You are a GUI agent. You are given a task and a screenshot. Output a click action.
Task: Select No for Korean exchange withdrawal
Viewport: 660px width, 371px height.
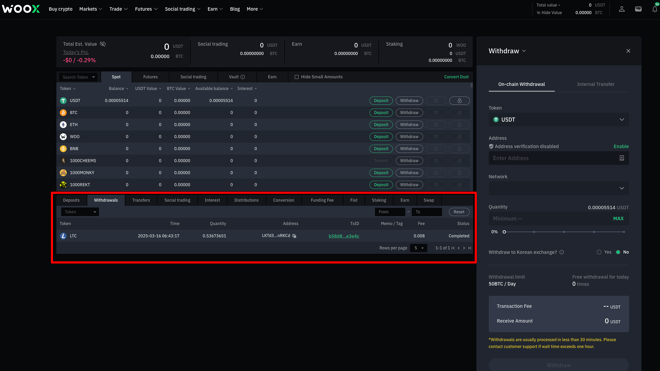pyautogui.click(x=618, y=252)
